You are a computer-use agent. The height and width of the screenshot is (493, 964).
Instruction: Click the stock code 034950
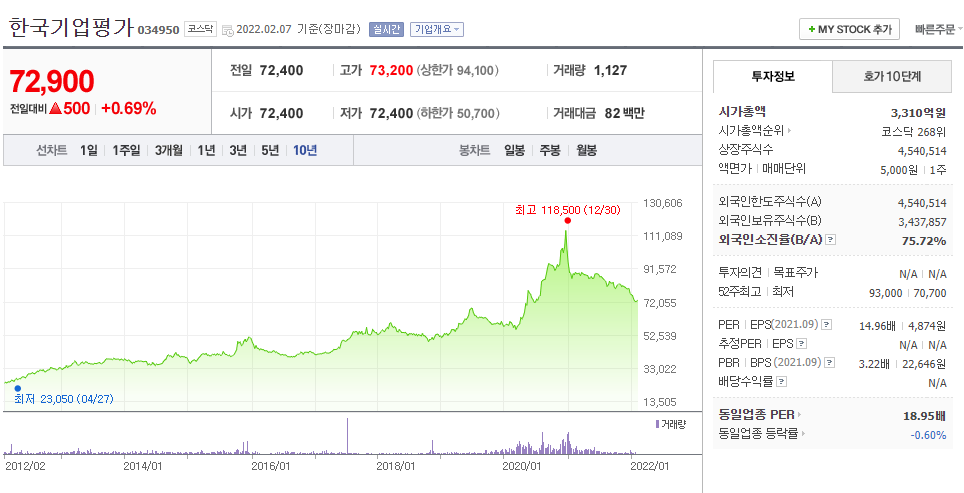click(x=158, y=30)
